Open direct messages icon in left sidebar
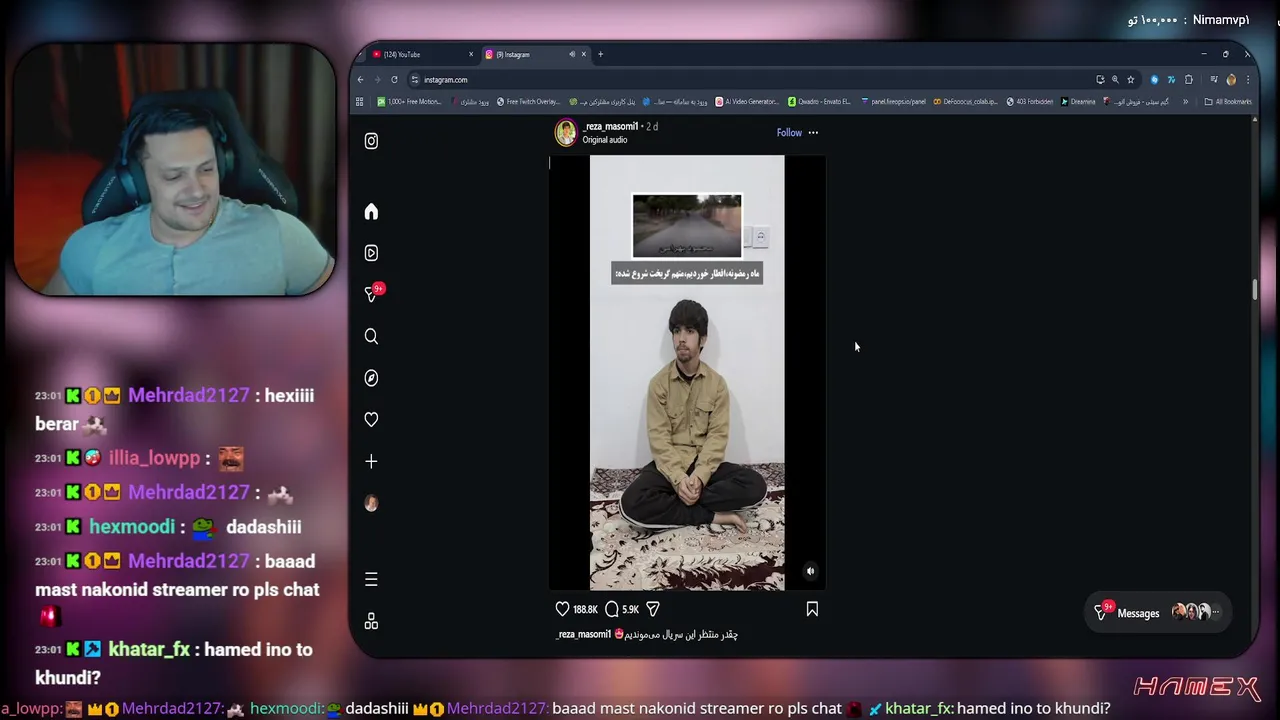This screenshot has width=1280, height=720. 371,295
